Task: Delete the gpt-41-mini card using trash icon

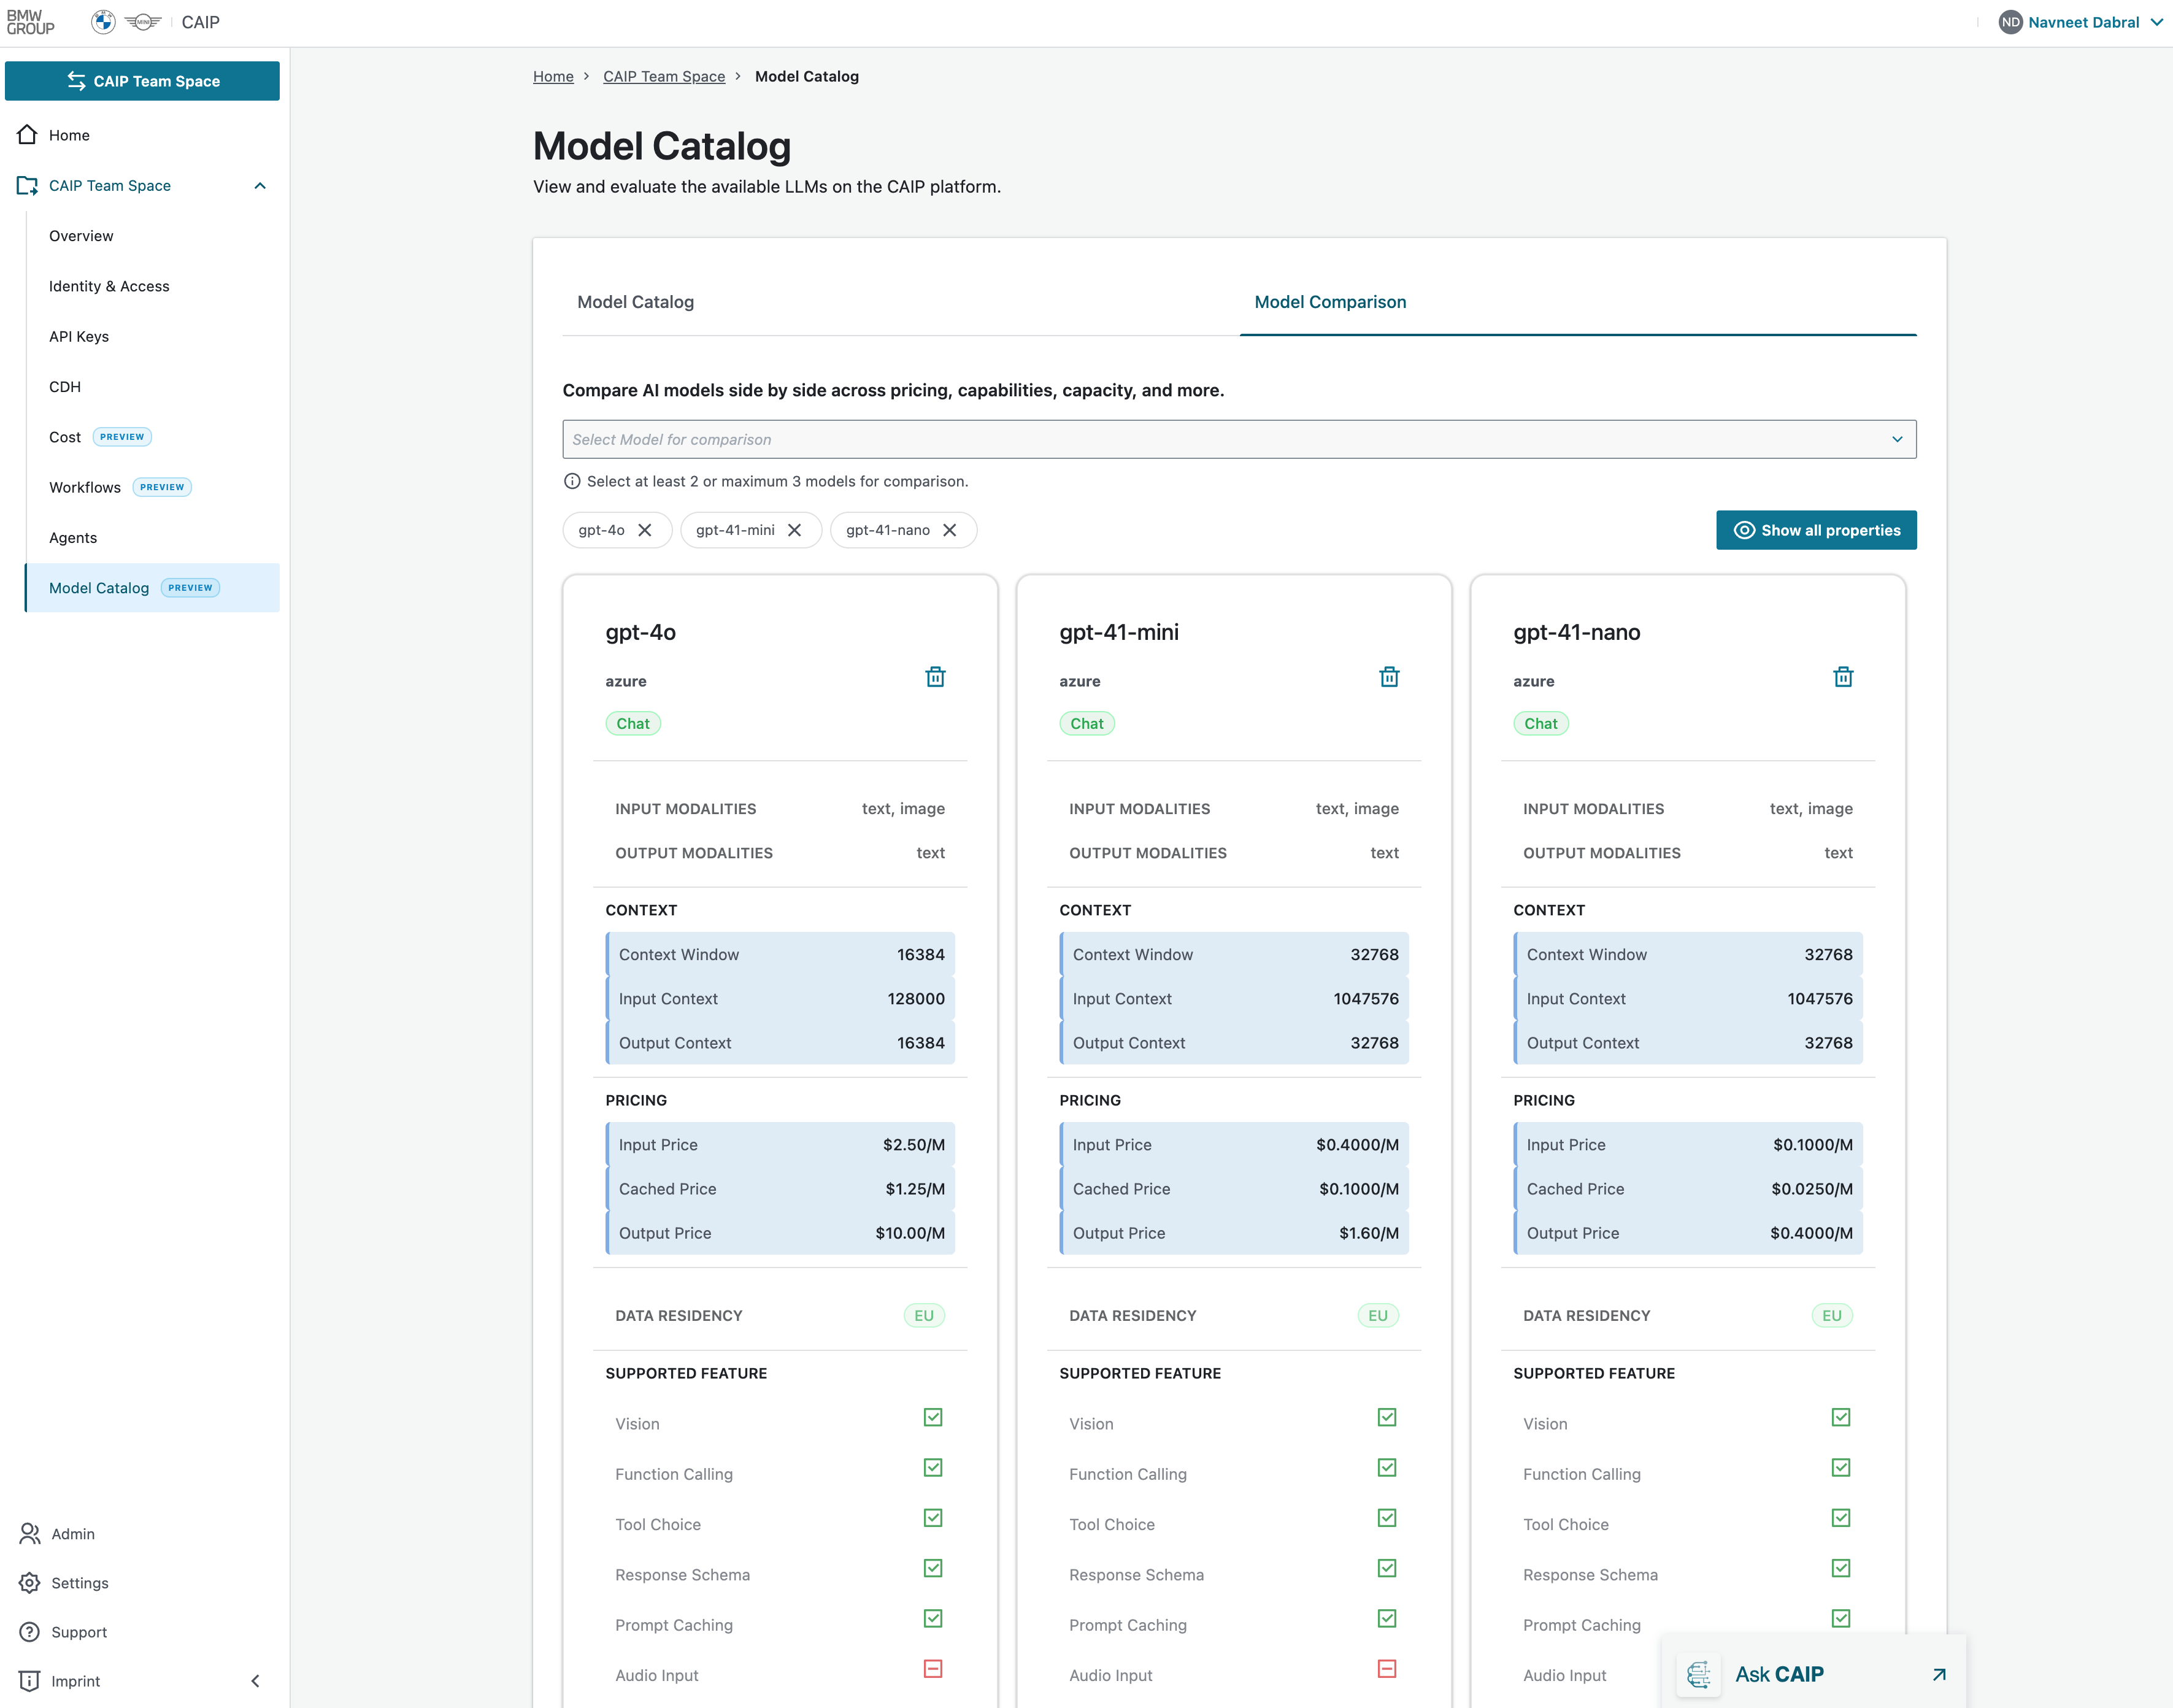Action: click(x=1389, y=677)
